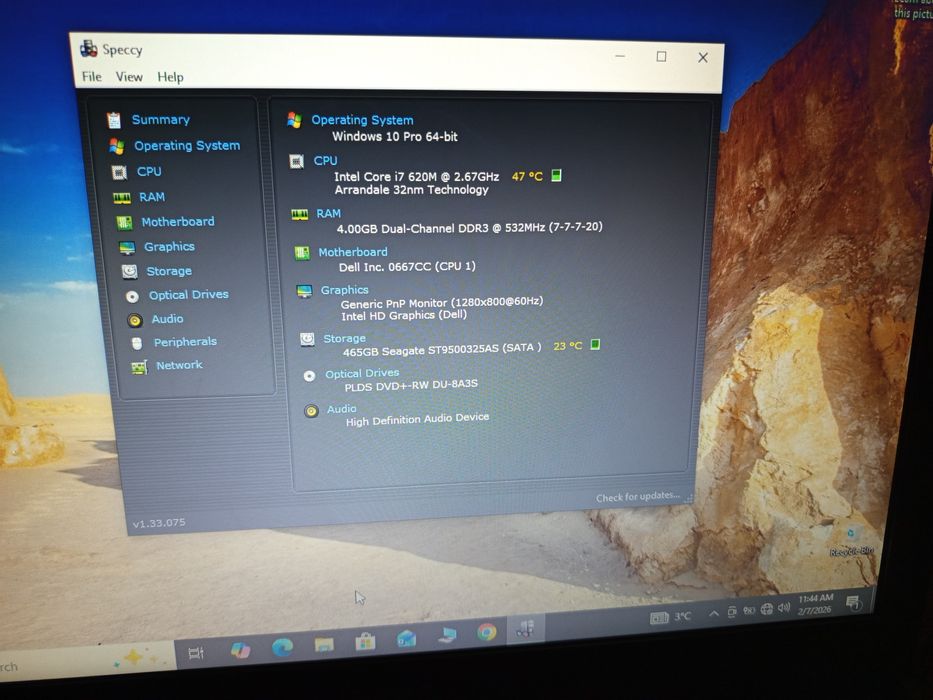Click the CPU heading in summary panel
Image resolution: width=933 pixels, height=700 pixels.
(x=325, y=160)
